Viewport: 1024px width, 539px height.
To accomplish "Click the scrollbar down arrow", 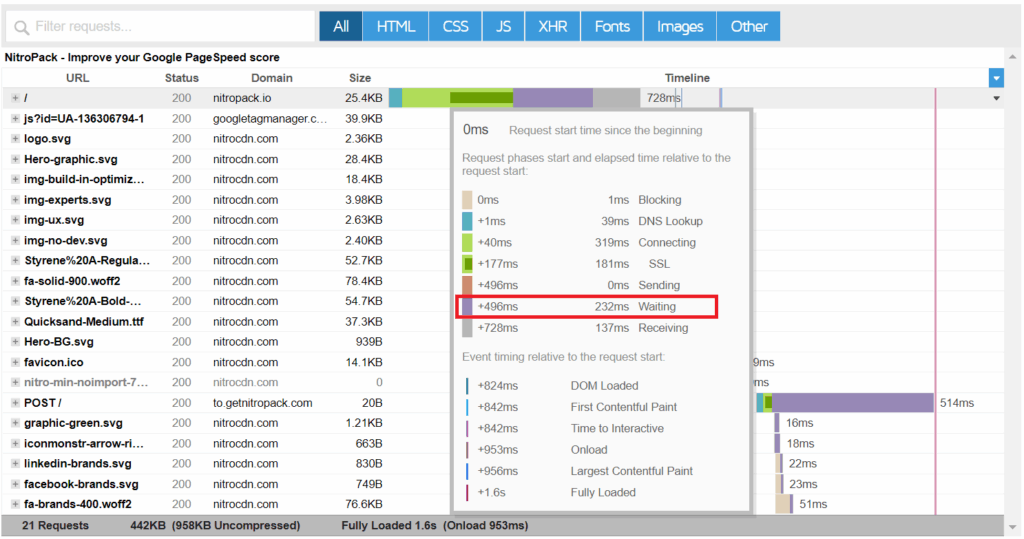I will pos(1013,527).
